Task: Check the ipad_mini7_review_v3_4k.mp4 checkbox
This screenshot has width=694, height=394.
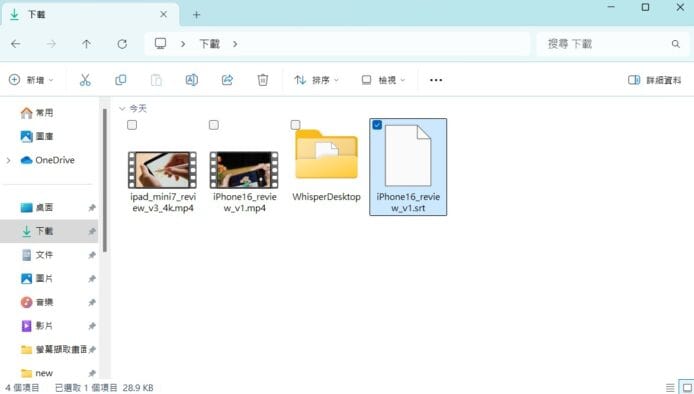Action: click(132, 125)
